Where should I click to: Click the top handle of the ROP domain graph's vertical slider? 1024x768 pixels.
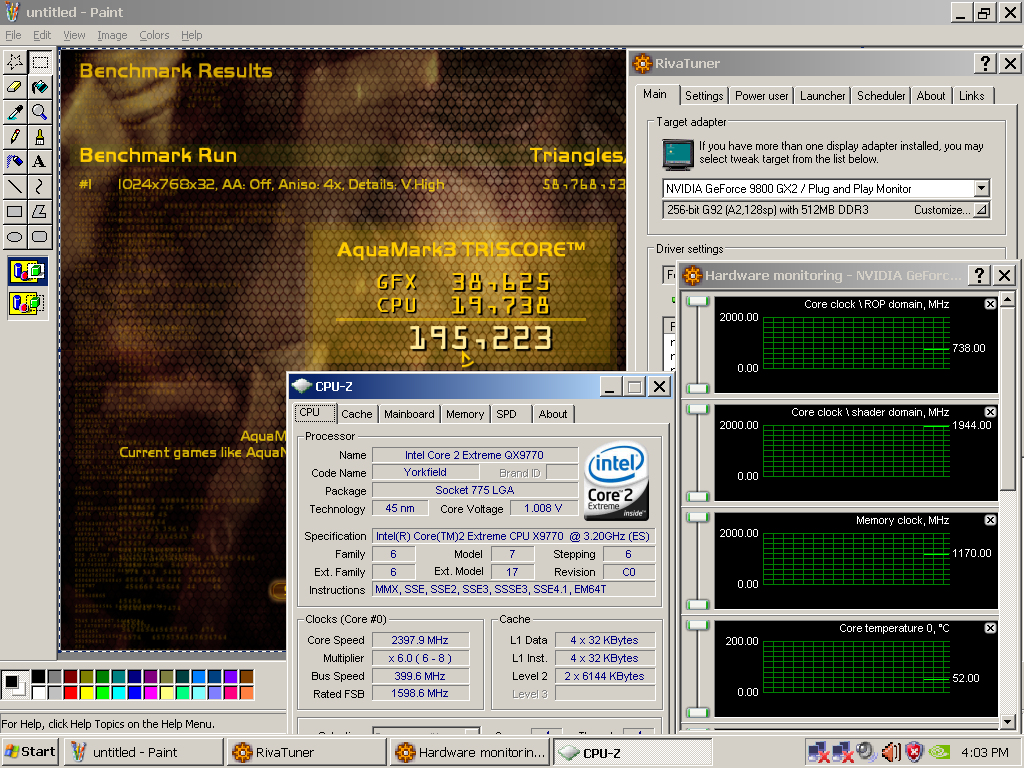698,301
